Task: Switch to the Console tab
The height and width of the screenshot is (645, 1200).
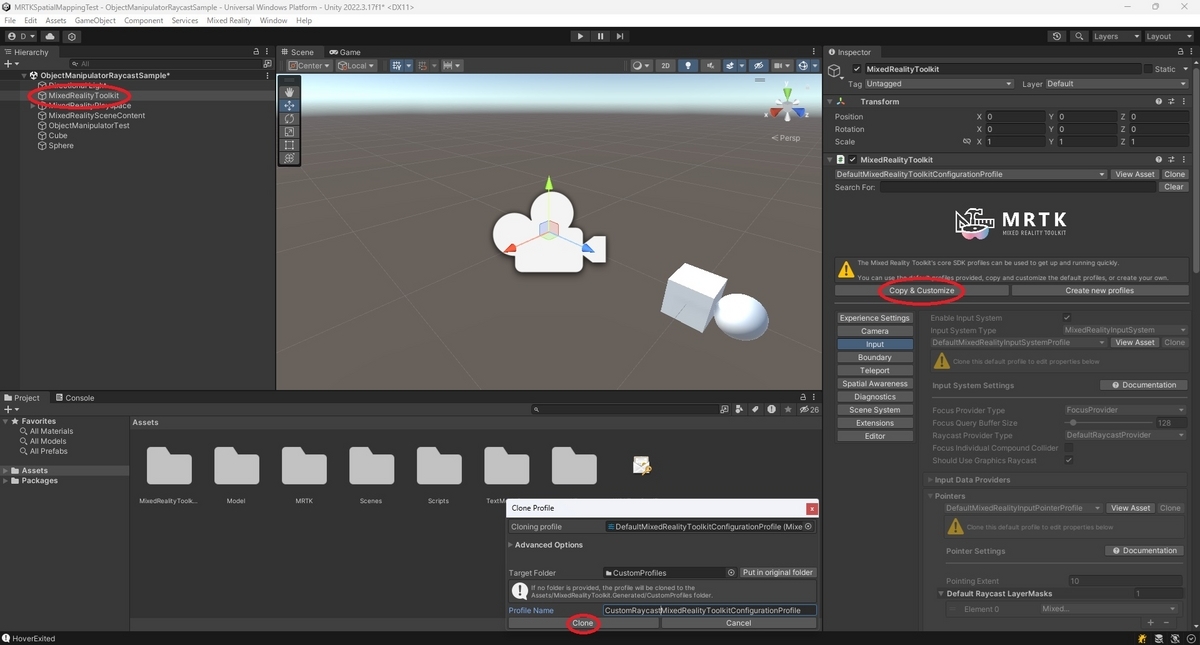Action: (x=75, y=397)
